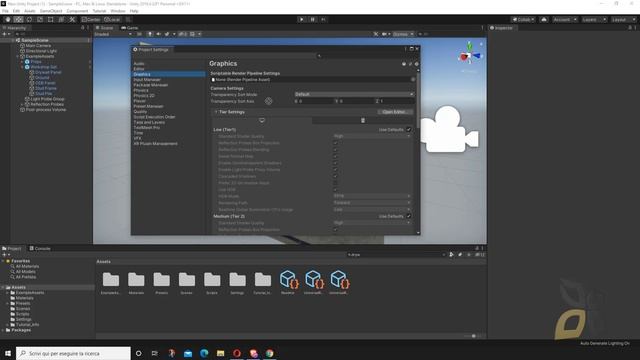Select the Rotate tool in toolbar
This screenshot has width=640, height=360.
click(x=29, y=19)
